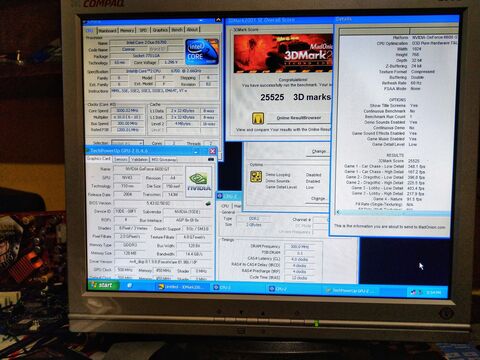The image size is (480, 360).
Task: Click the NVIDIA logo in GPU-Z
Action: pyautogui.click(x=199, y=182)
